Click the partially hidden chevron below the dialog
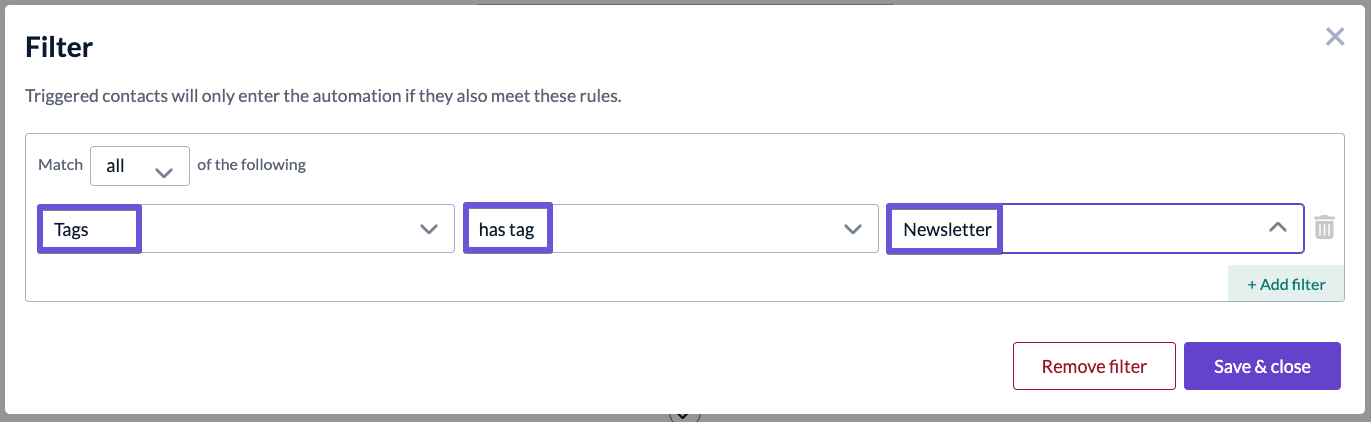Viewport: 1371px width, 422px height. click(x=684, y=415)
